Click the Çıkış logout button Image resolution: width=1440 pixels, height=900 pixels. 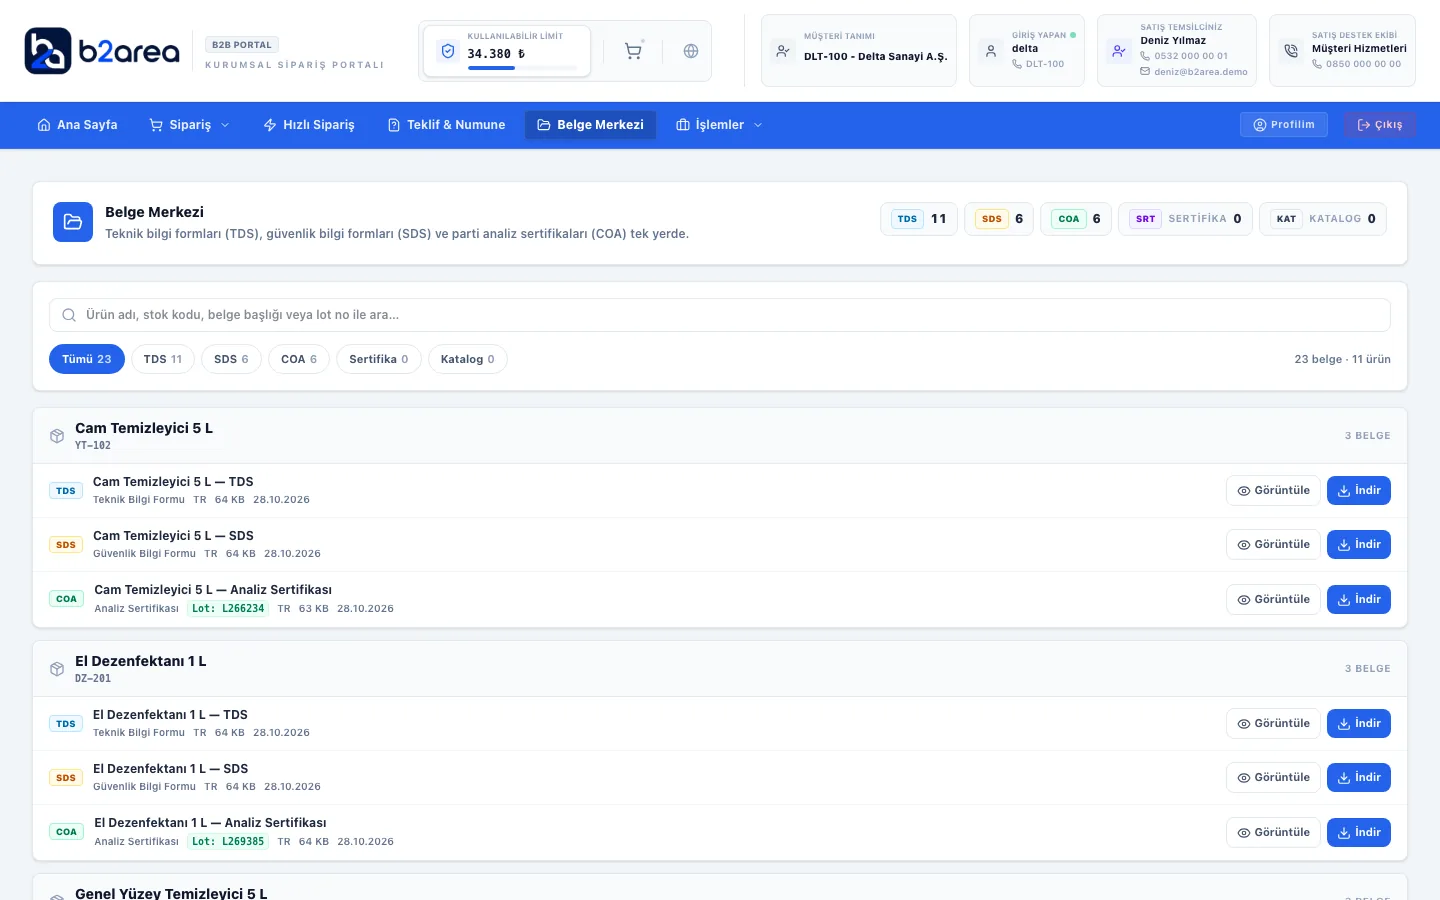pyautogui.click(x=1380, y=125)
